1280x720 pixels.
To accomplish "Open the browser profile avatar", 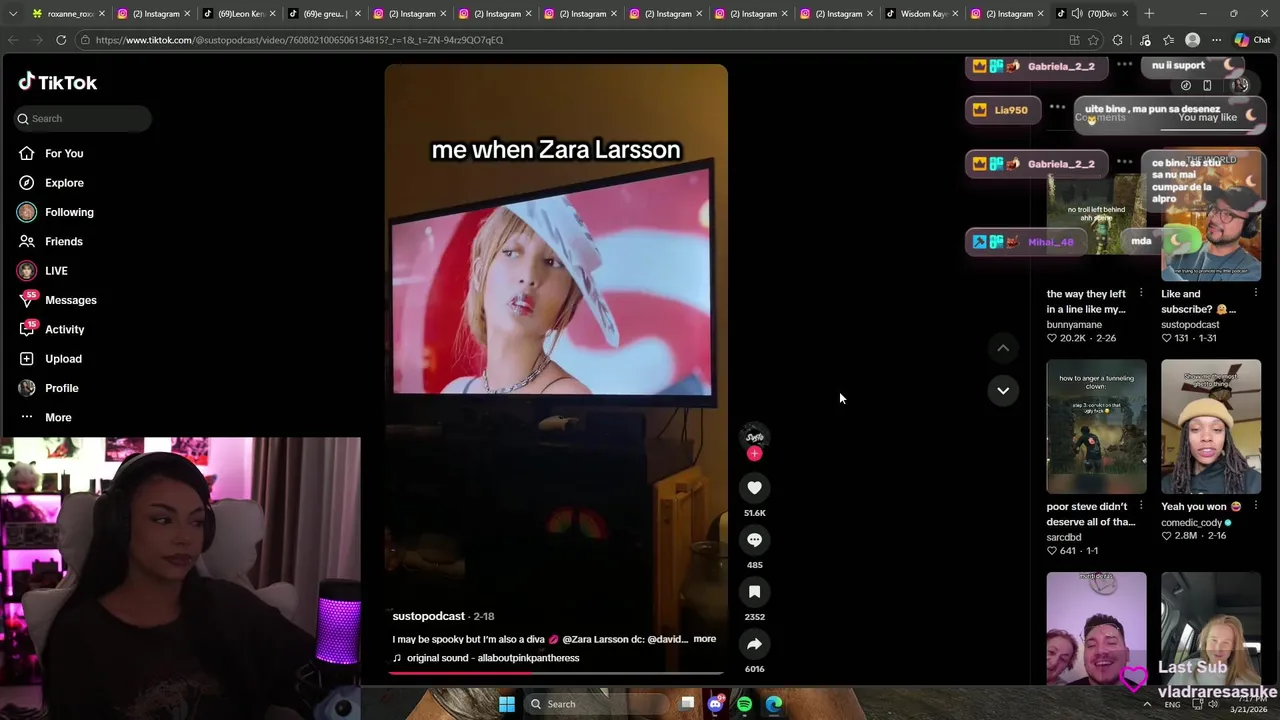I will tap(1192, 40).
